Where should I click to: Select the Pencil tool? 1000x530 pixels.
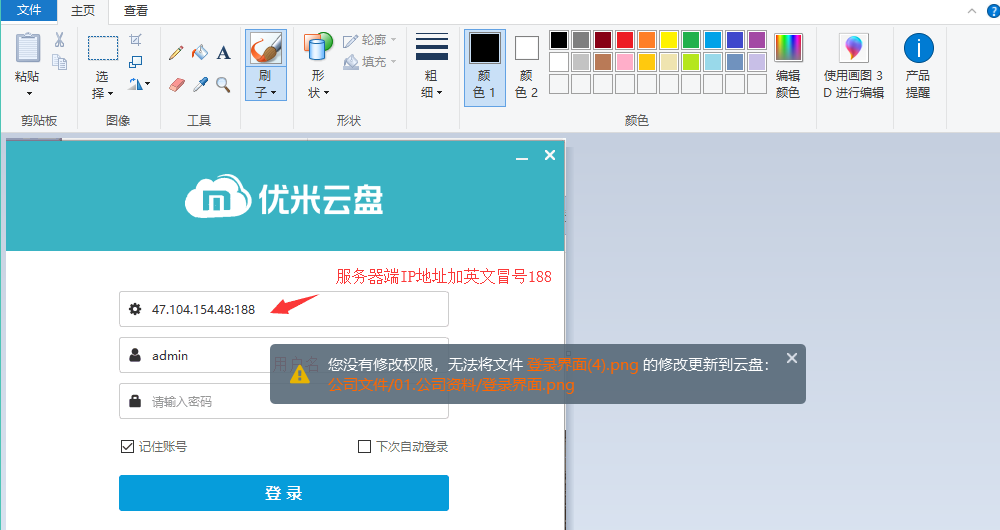click(176, 52)
